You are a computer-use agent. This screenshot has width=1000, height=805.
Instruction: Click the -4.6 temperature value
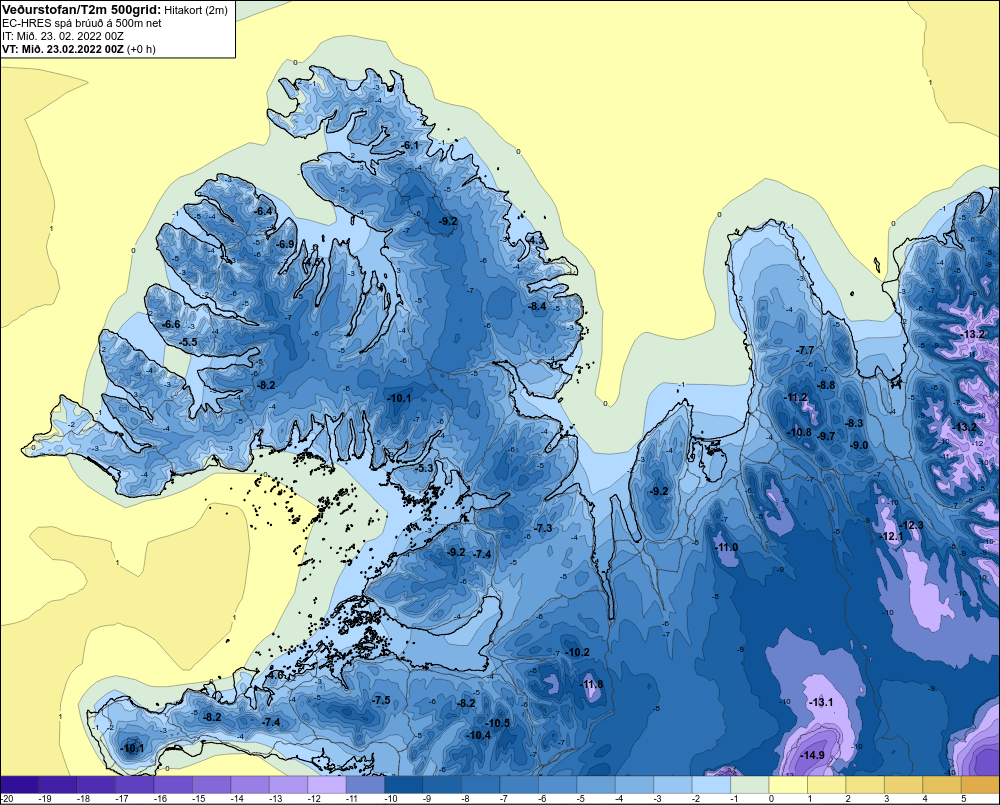coord(275,675)
